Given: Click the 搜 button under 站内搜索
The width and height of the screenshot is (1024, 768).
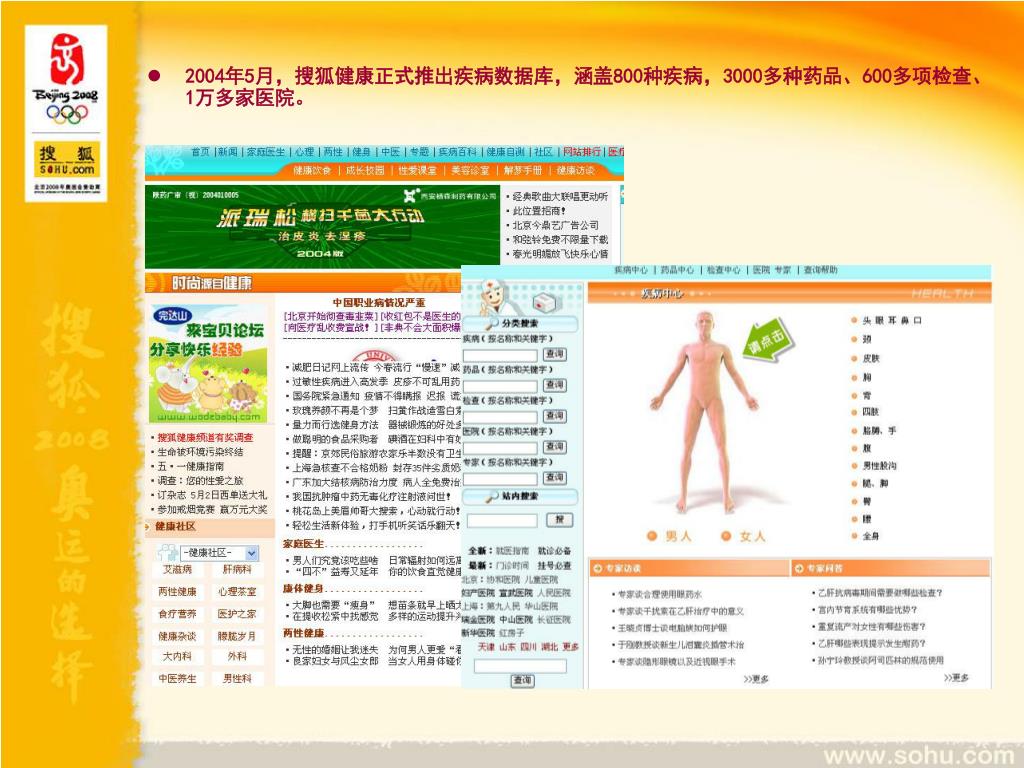Looking at the screenshot, I should coord(560,520).
